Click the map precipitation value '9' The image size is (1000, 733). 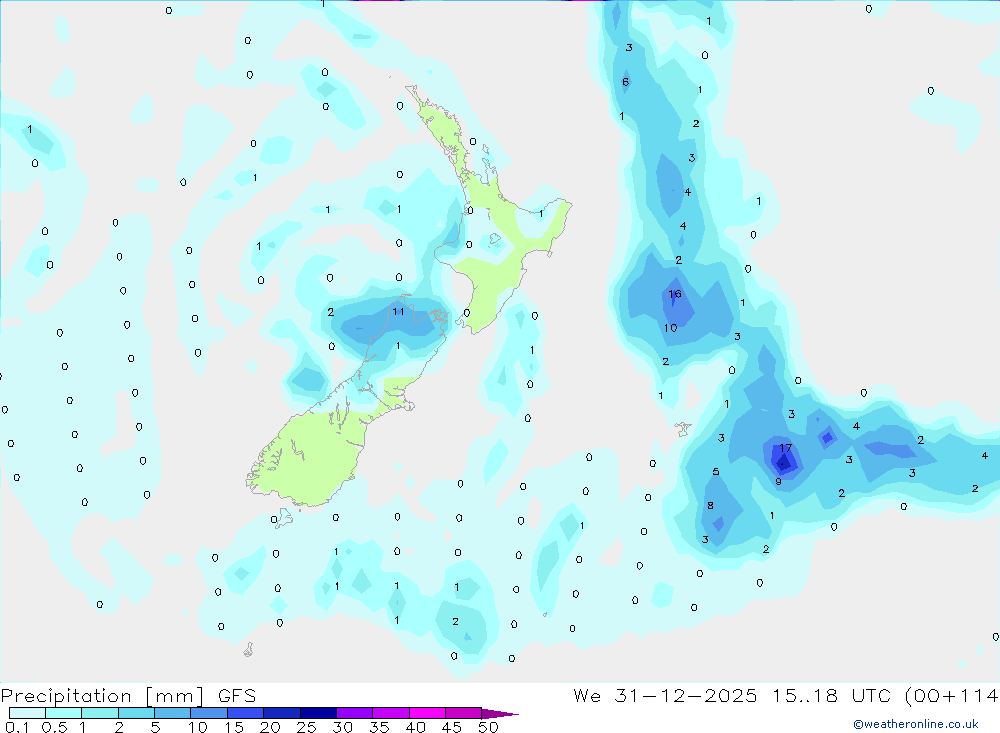tap(778, 482)
